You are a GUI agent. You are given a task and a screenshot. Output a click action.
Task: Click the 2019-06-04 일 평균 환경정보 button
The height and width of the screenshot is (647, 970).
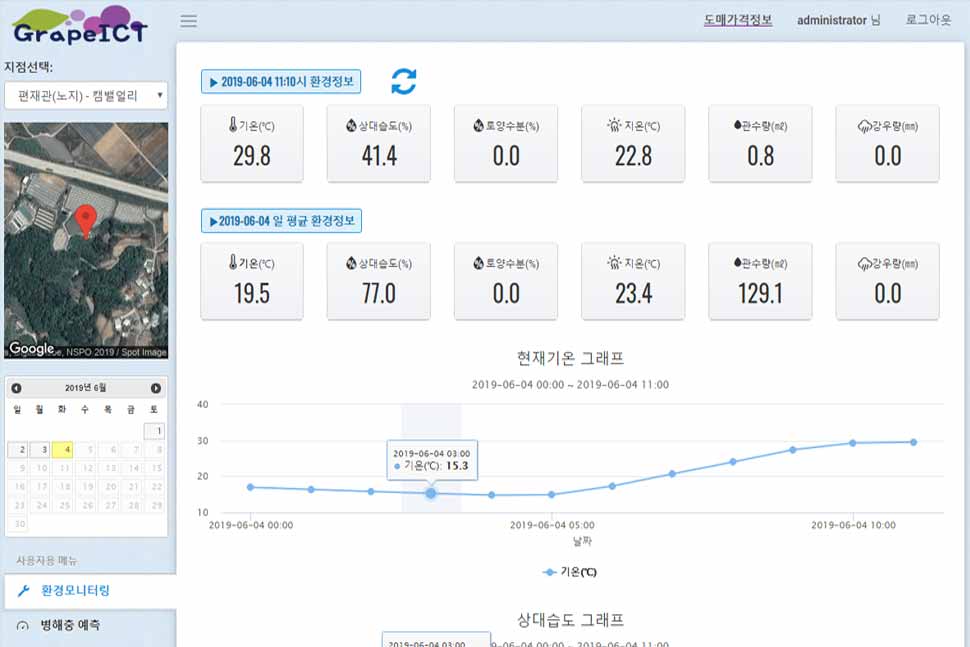tap(281, 221)
